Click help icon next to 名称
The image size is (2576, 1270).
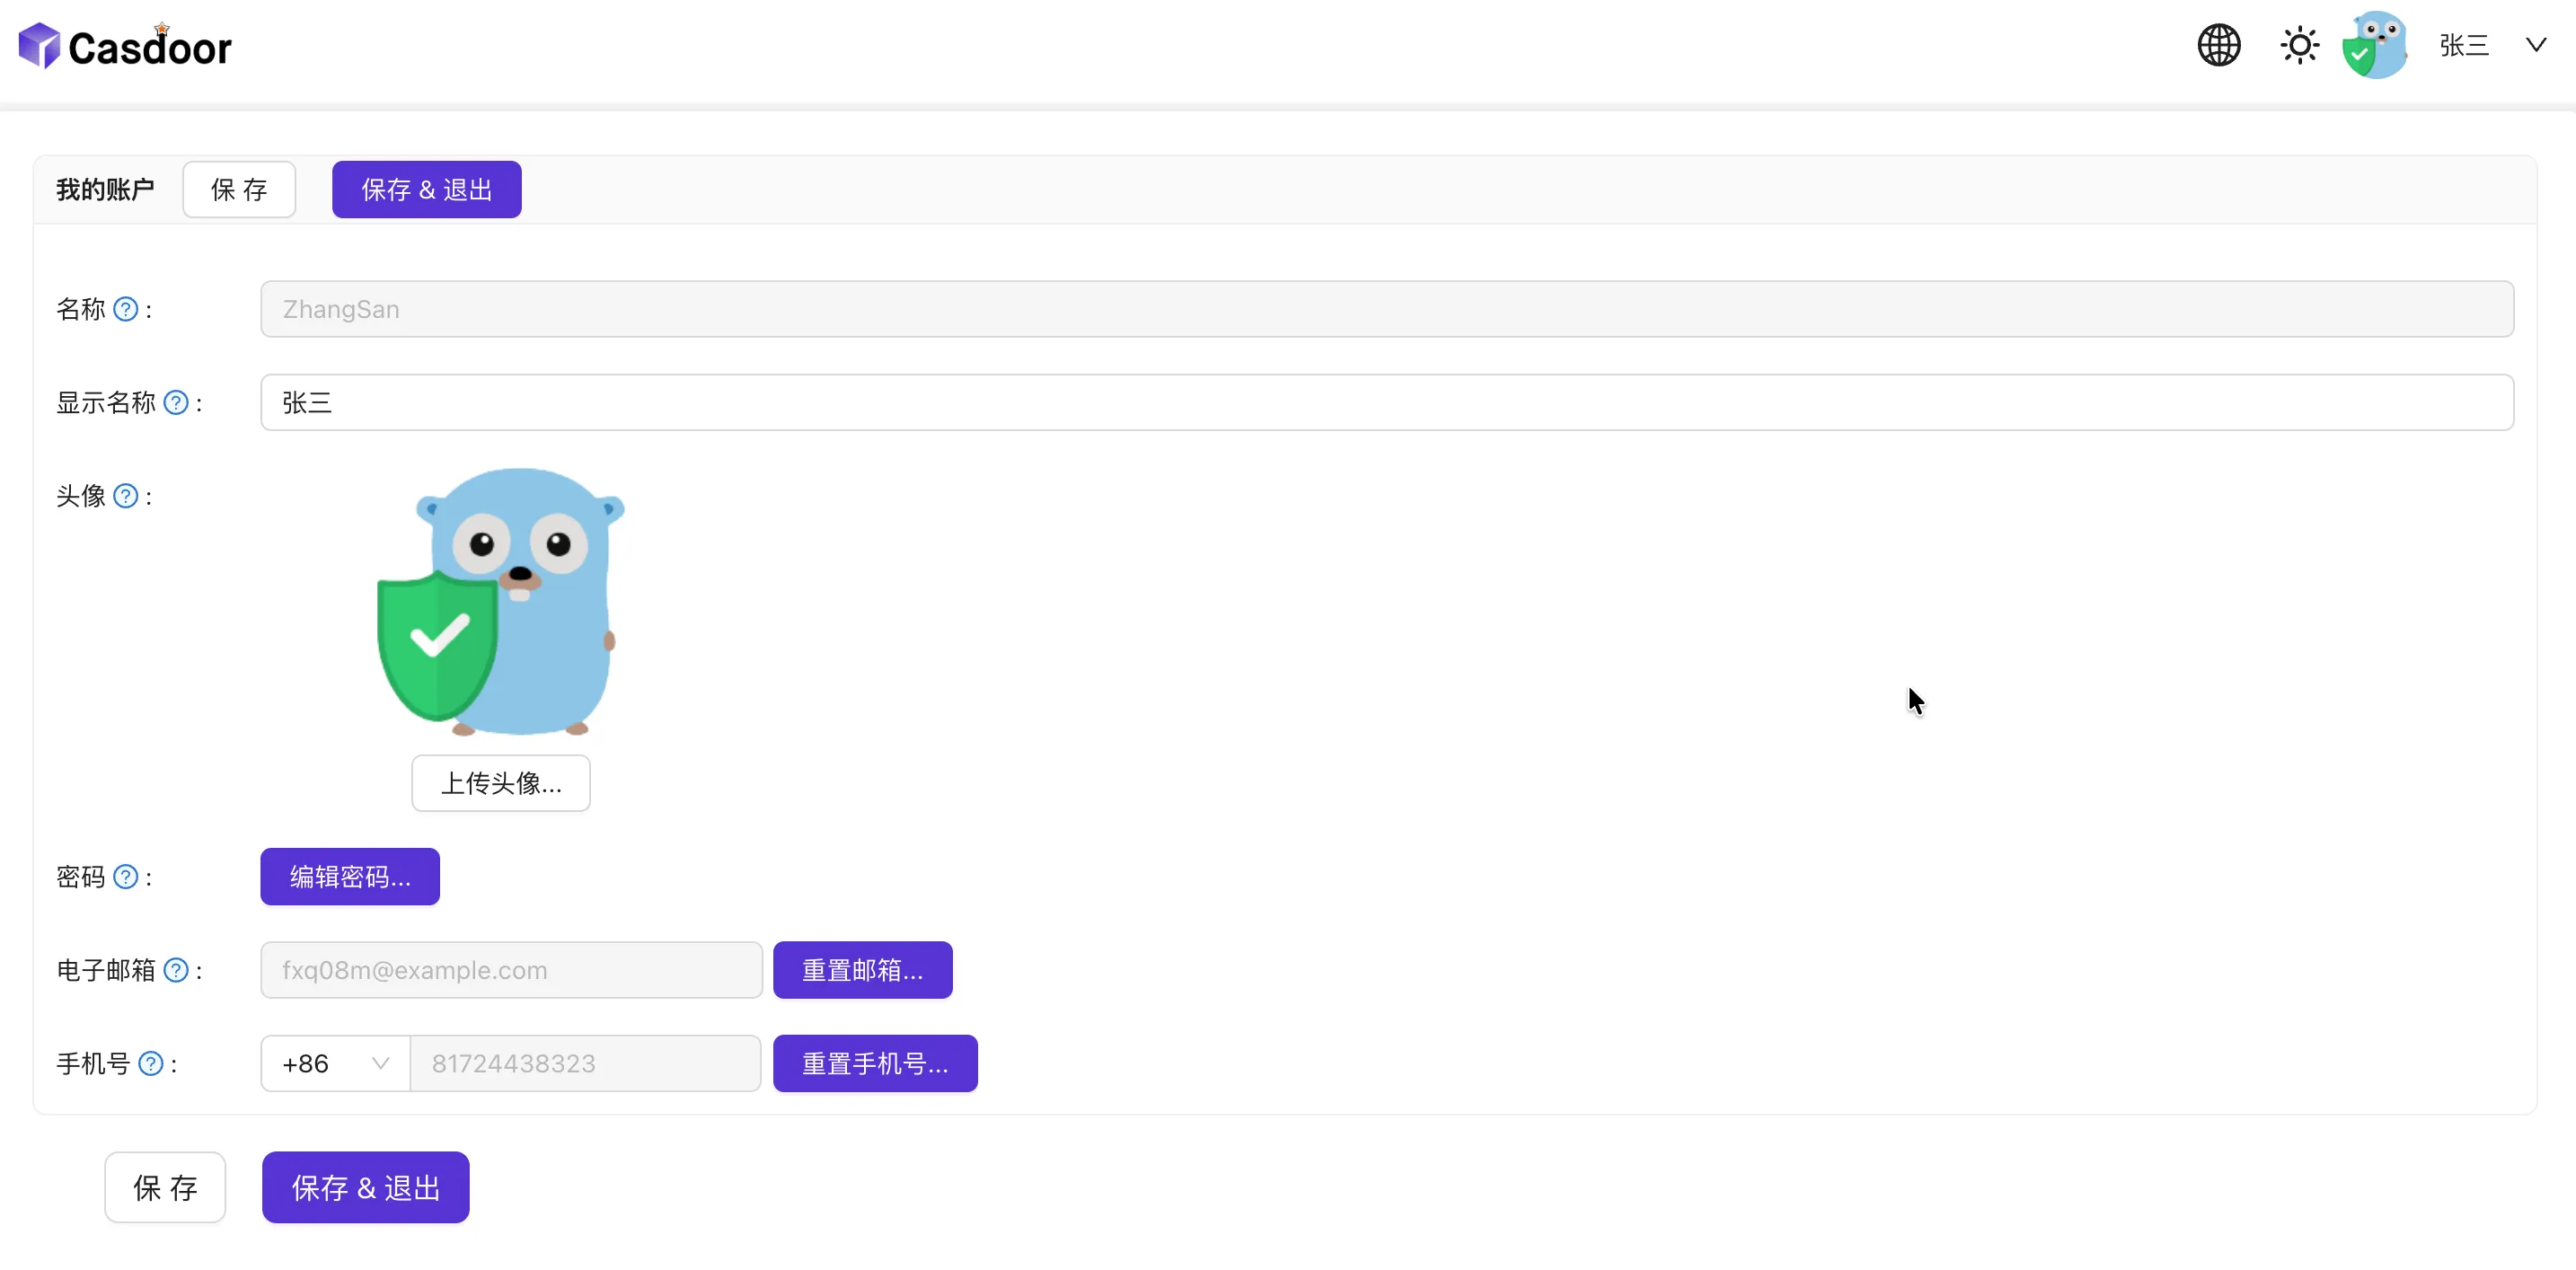(x=126, y=310)
